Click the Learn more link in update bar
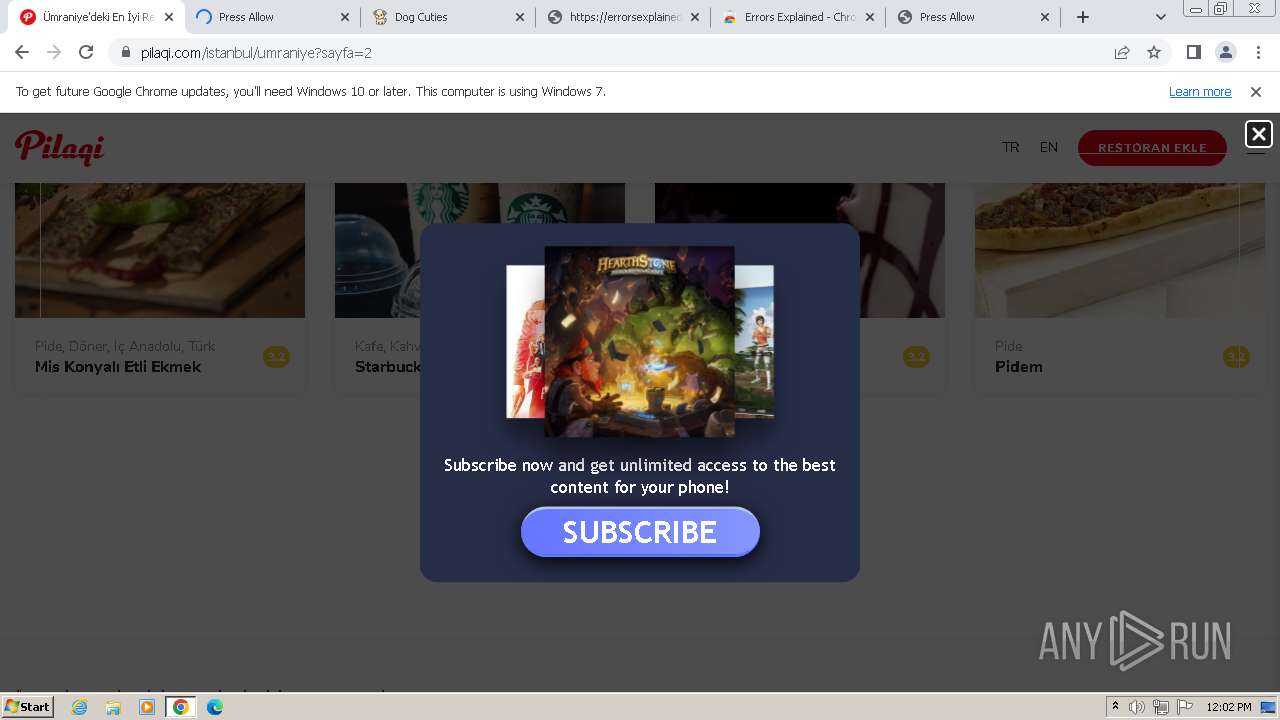 point(1200,91)
